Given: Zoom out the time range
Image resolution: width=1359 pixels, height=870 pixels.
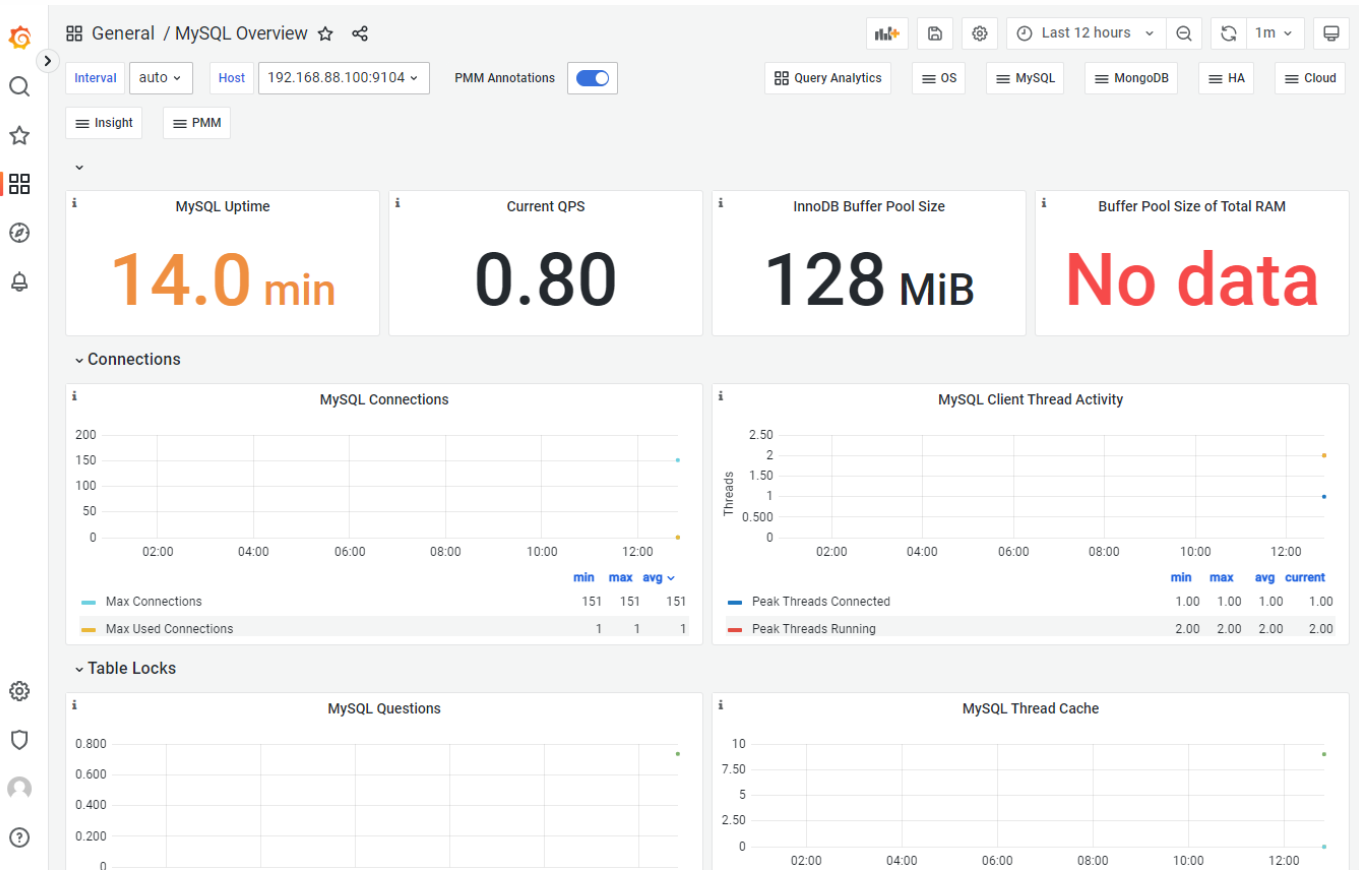Looking at the screenshot, I should [1184, 33].
